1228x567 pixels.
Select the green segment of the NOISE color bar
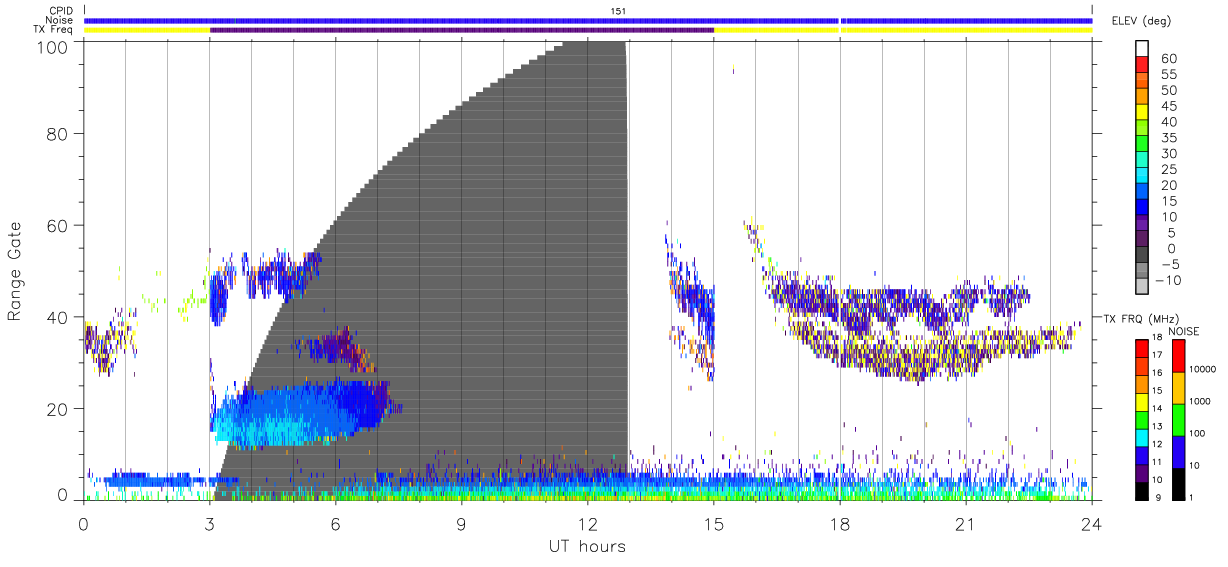tap(1178, 419)
